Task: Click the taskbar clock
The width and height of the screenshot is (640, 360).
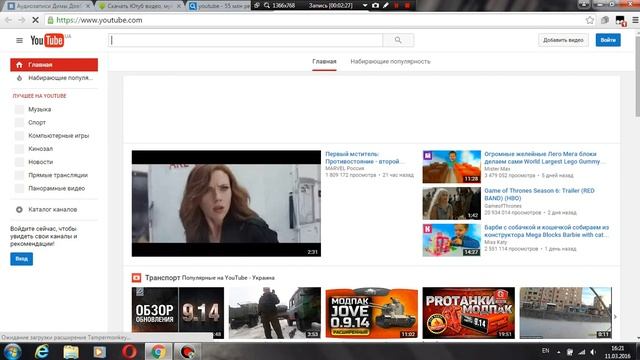Action: click(x=617, y=352)
